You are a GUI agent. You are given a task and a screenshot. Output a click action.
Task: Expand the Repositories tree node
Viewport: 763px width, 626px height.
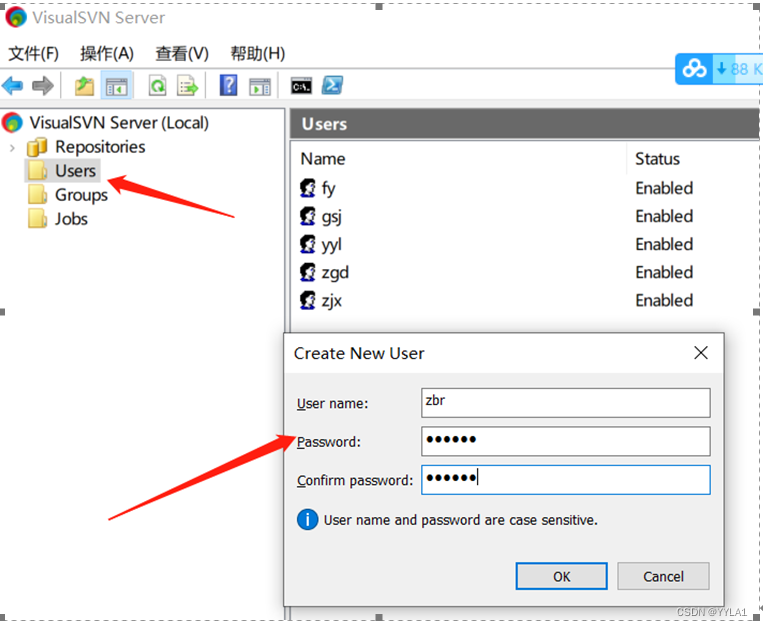tap(12, 147)
